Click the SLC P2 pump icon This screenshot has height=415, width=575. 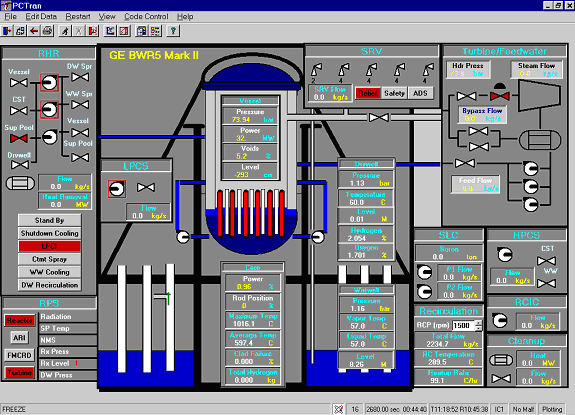425,291
